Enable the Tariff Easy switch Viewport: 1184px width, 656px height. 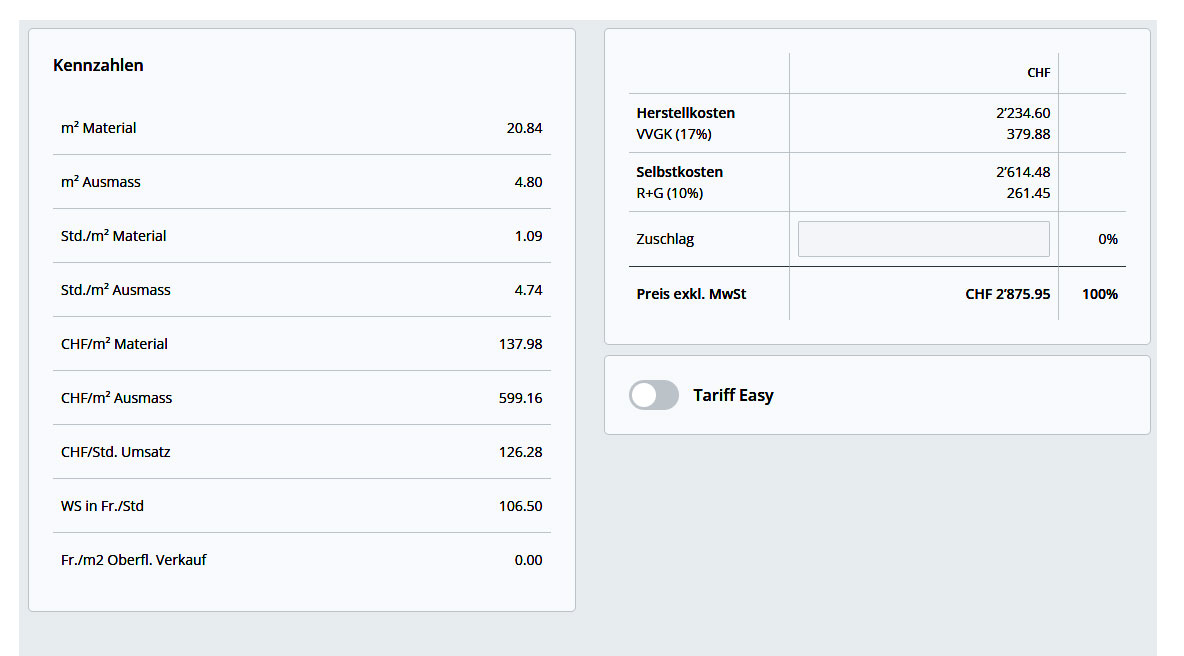pyautogui.click(x=654, y=395)
